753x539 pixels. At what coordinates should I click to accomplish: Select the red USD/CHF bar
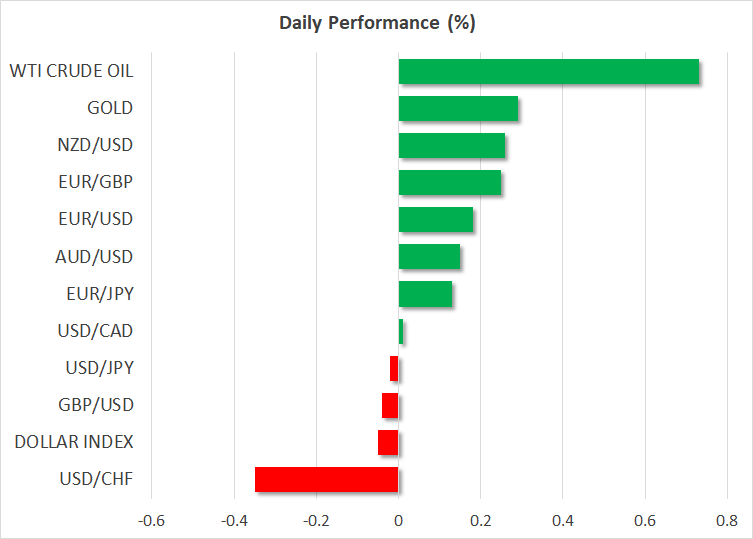326,479
